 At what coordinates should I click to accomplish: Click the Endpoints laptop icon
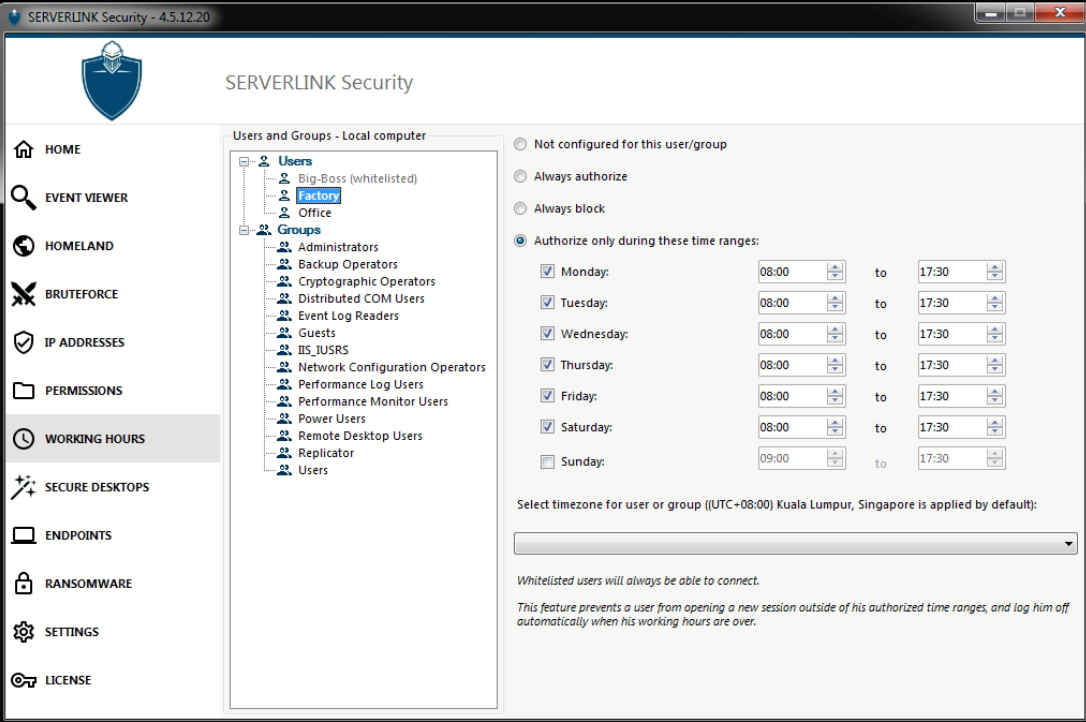(24, 535)
